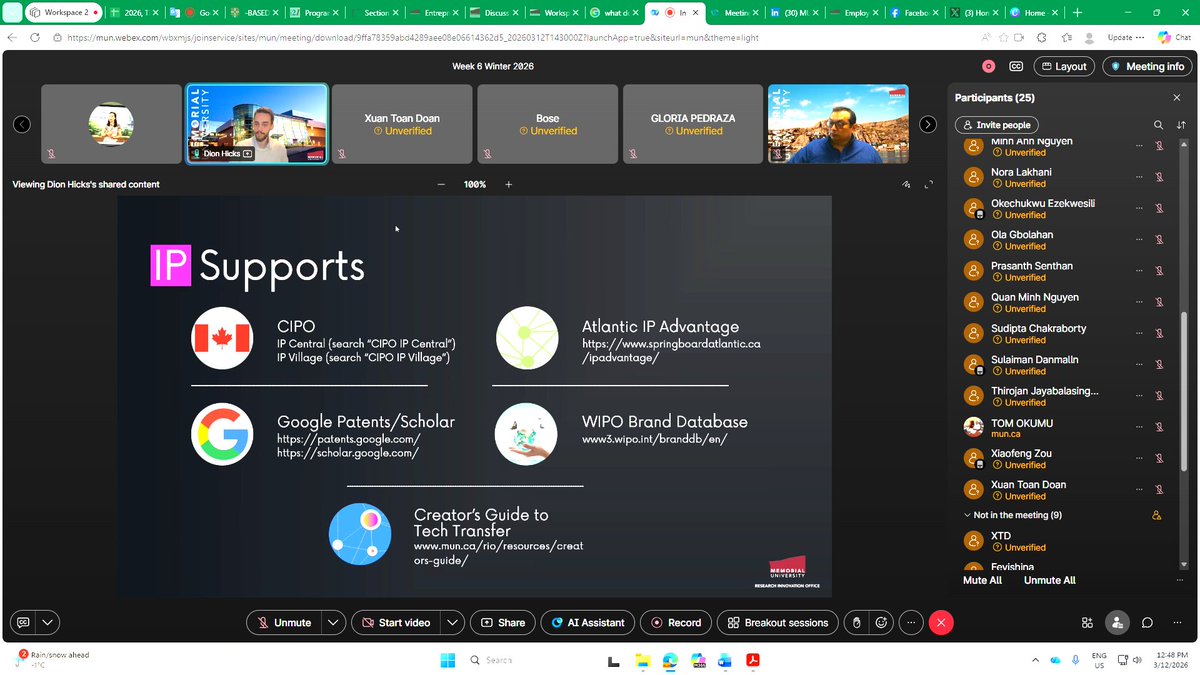Toggle mute for Sudipta Chakraborty
The image size is (1200, 675).
[1159, 333]
